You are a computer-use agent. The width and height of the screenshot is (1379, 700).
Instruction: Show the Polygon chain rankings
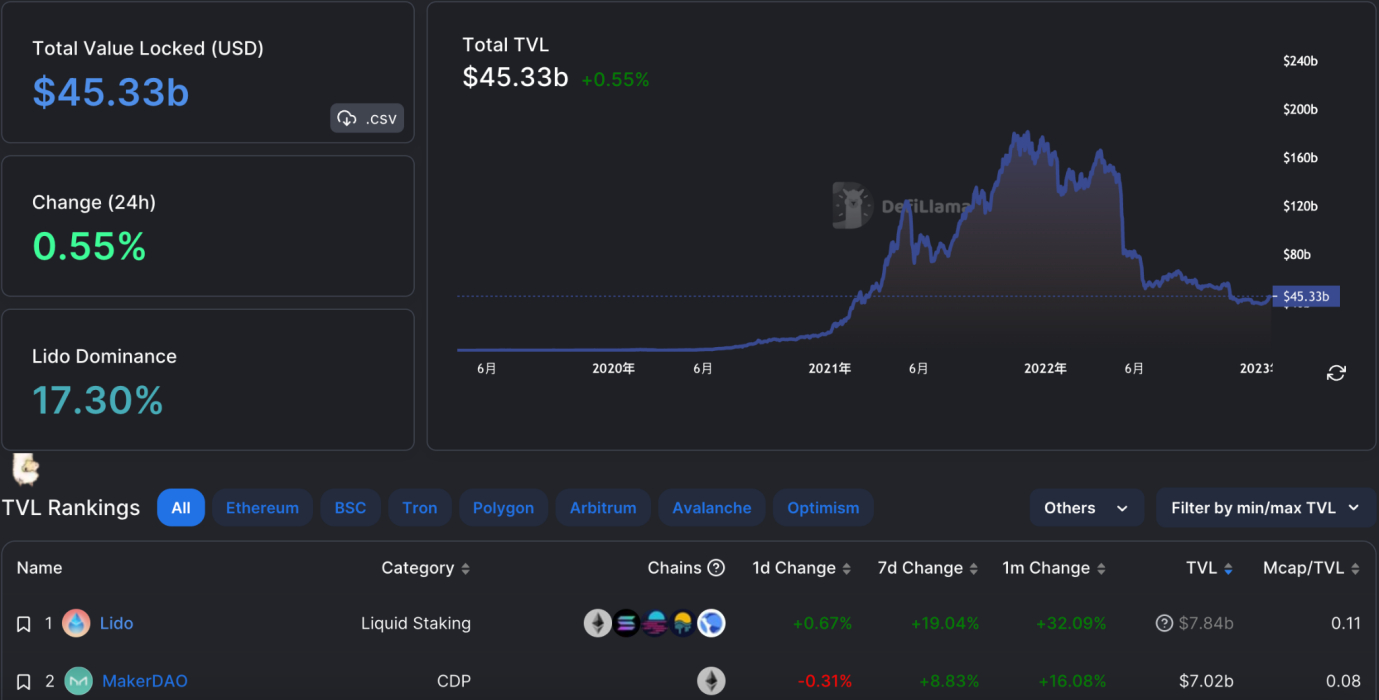pyautogui.click(x=503, y=508)
